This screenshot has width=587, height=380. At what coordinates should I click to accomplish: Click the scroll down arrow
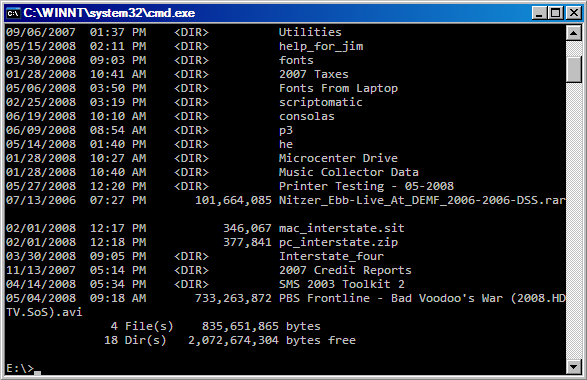[574, 366]
